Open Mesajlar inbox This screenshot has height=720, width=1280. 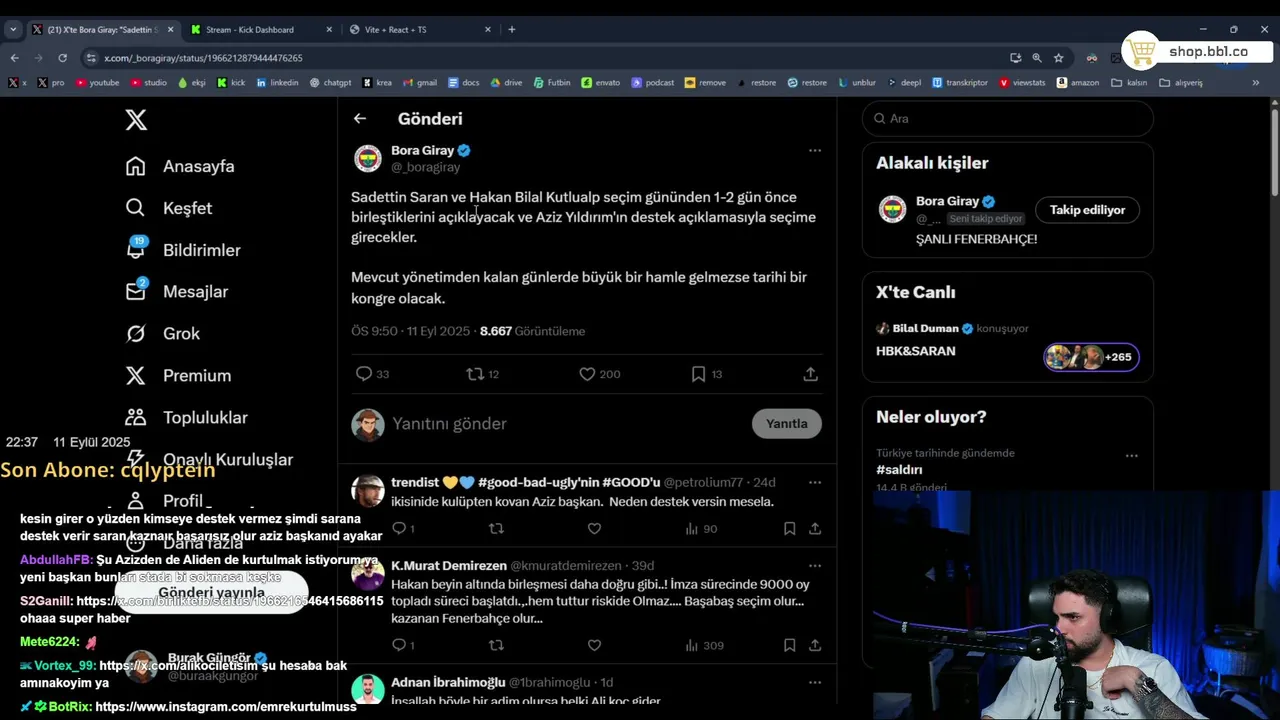tap(177, 292)
